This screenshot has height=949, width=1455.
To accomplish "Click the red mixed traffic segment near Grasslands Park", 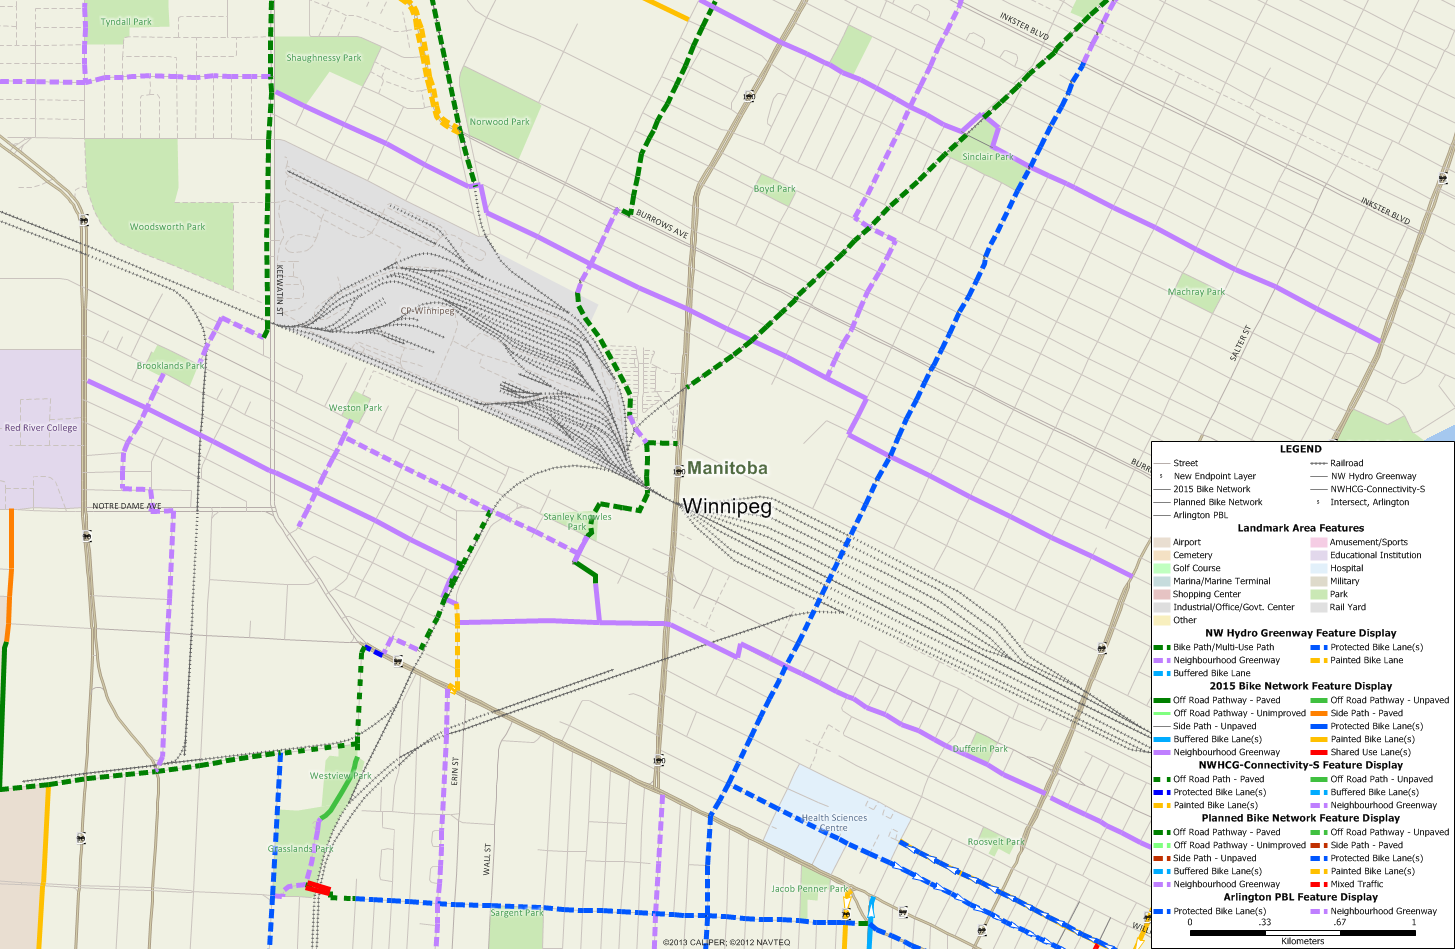I will coord(318,887).
